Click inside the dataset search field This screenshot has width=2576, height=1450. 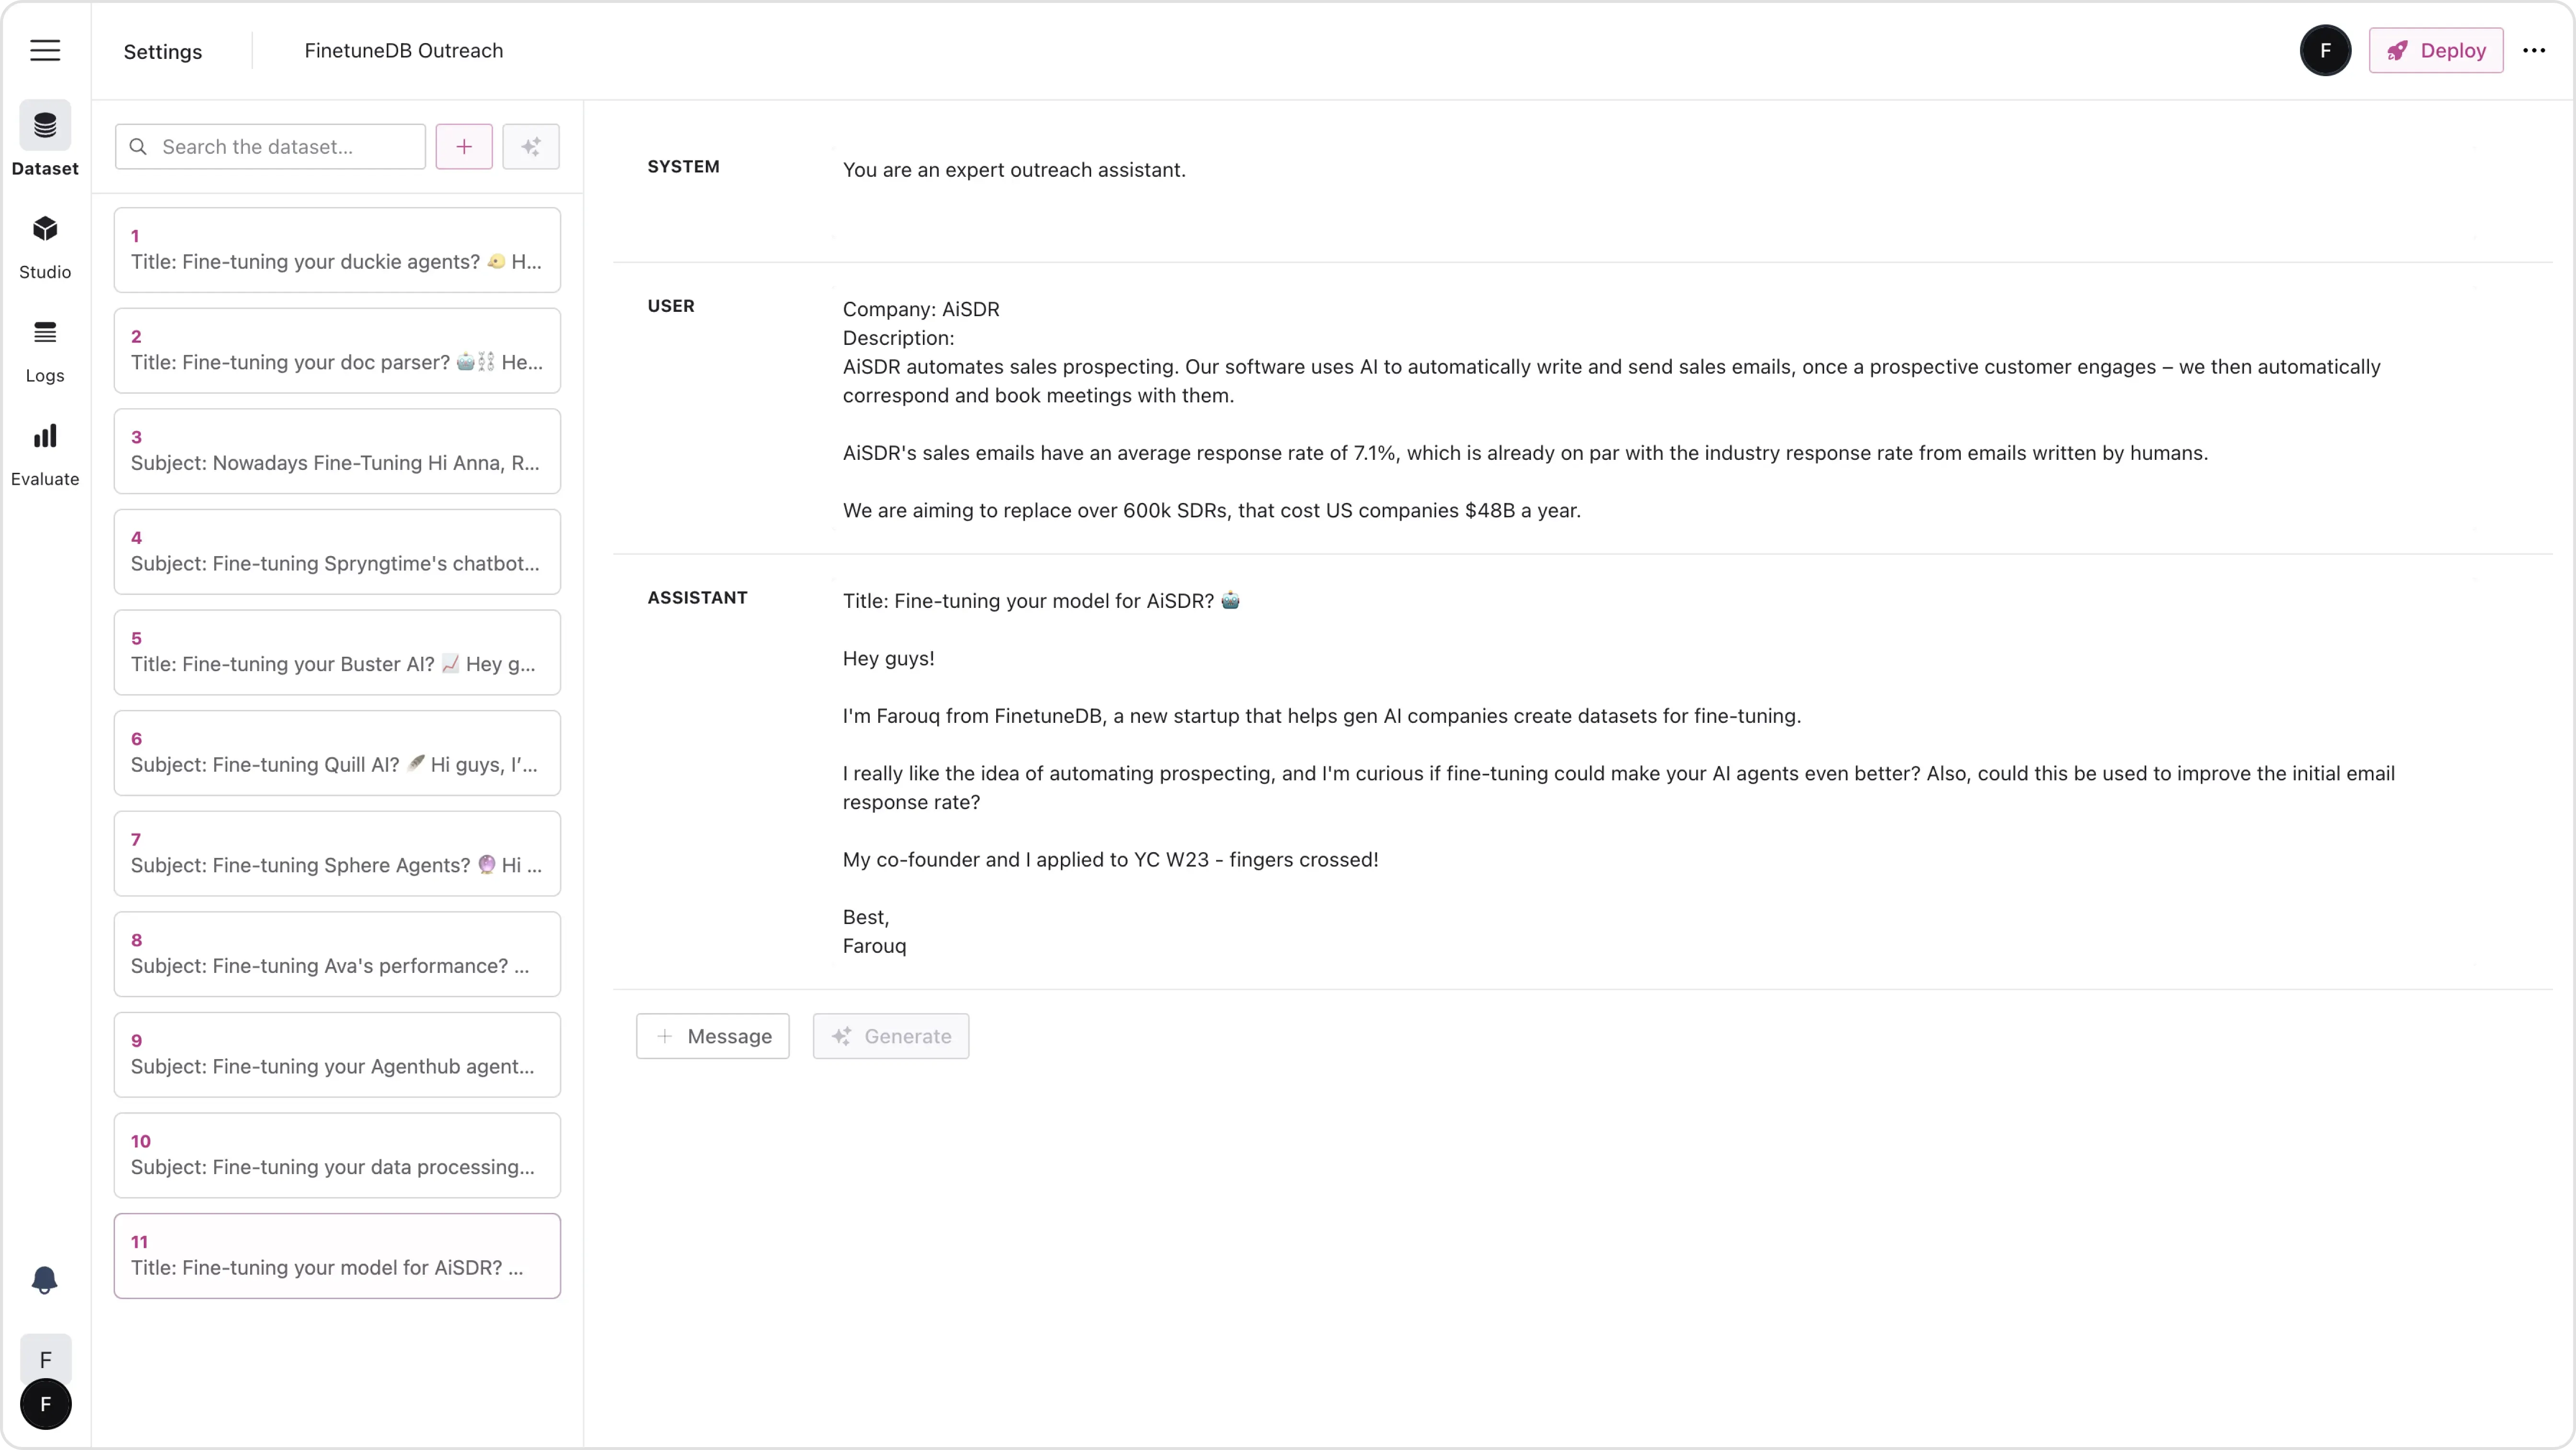coord(270,146)
